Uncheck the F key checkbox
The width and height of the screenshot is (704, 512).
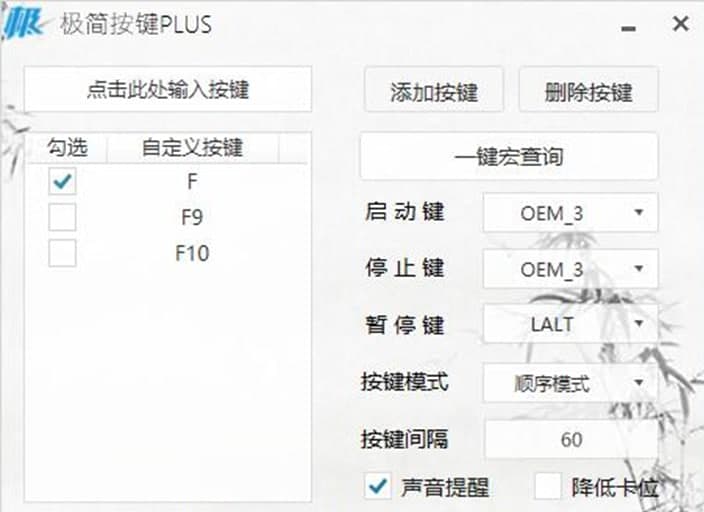pyautogui.click(x=62, y=181)
